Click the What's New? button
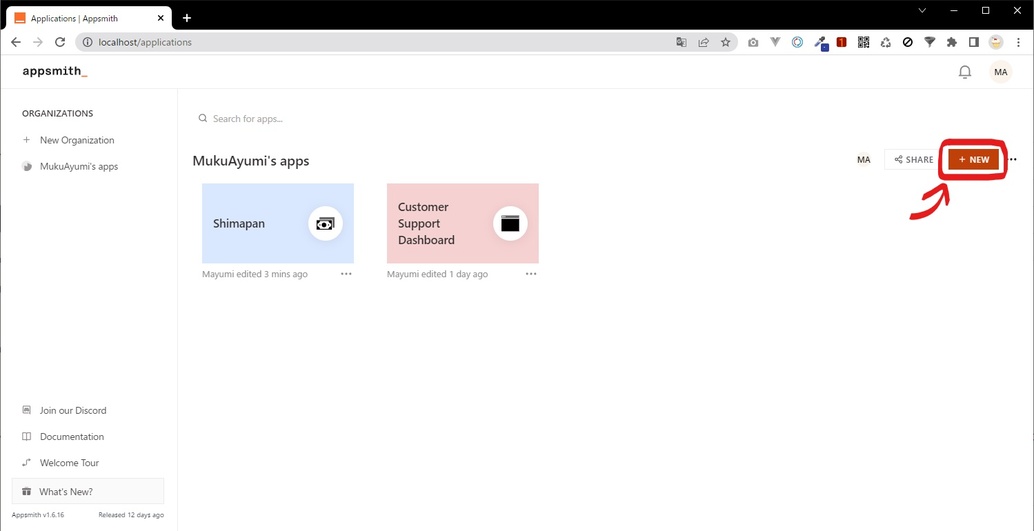Screen dimensions: 1034x531 88,491
